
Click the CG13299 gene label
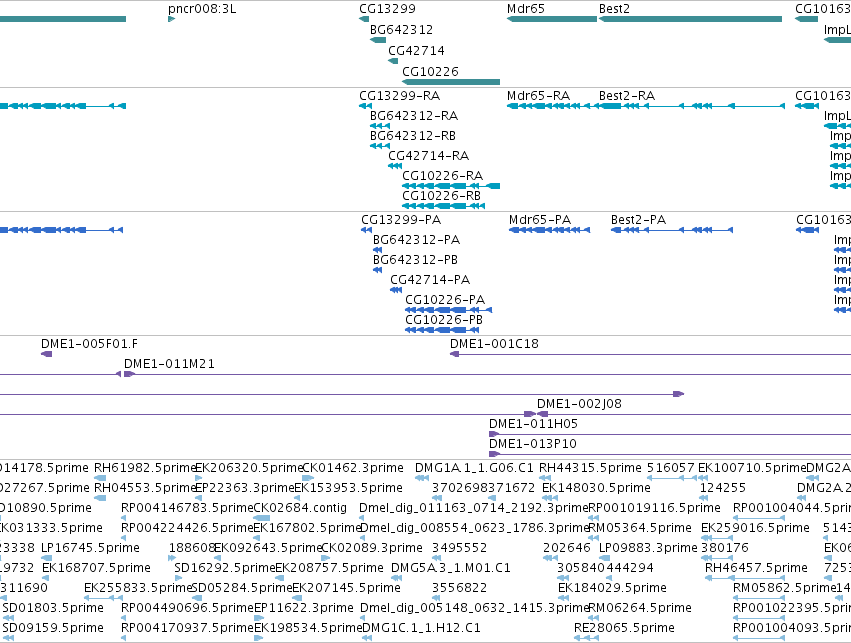coord(387,9)
